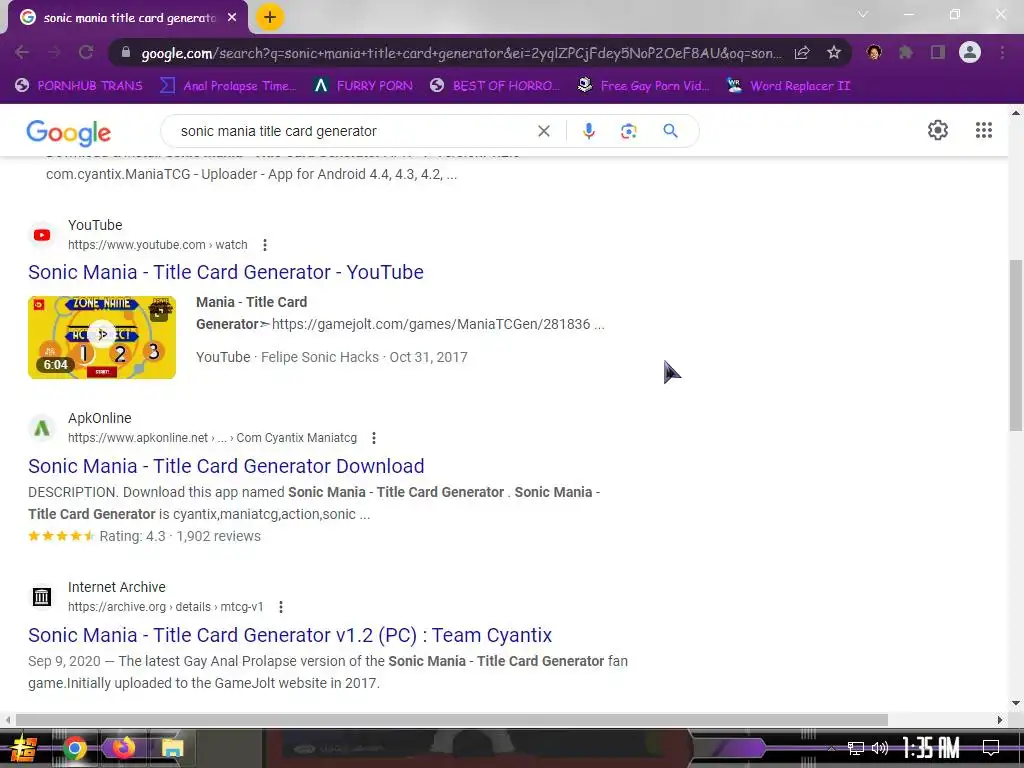Click the 1:35 AM taskbar clock
The image size is (1024, 768).
tap(931, 748)
